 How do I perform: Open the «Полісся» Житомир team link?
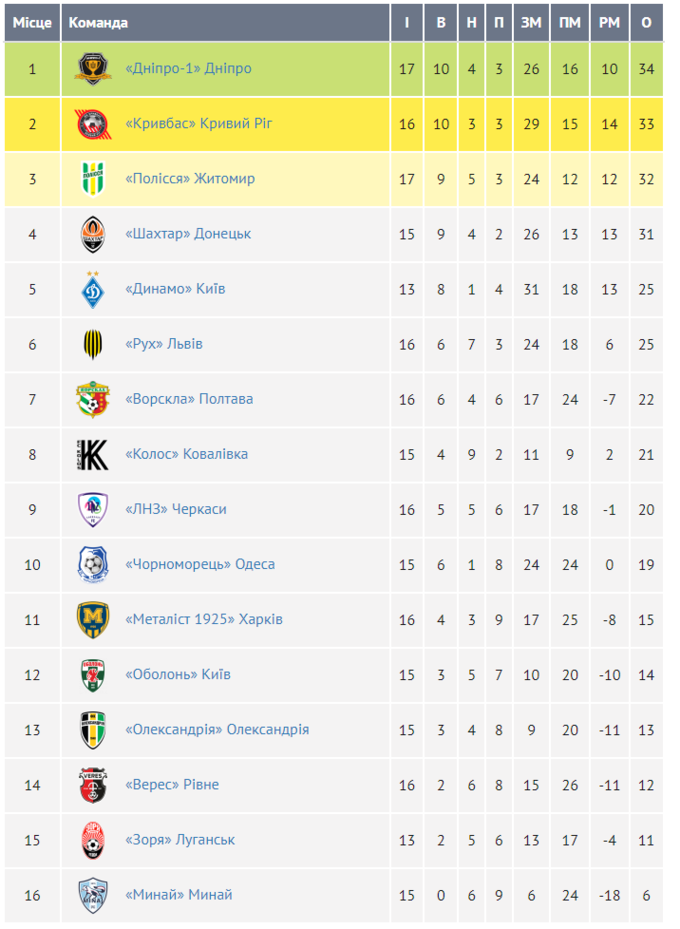190,179
